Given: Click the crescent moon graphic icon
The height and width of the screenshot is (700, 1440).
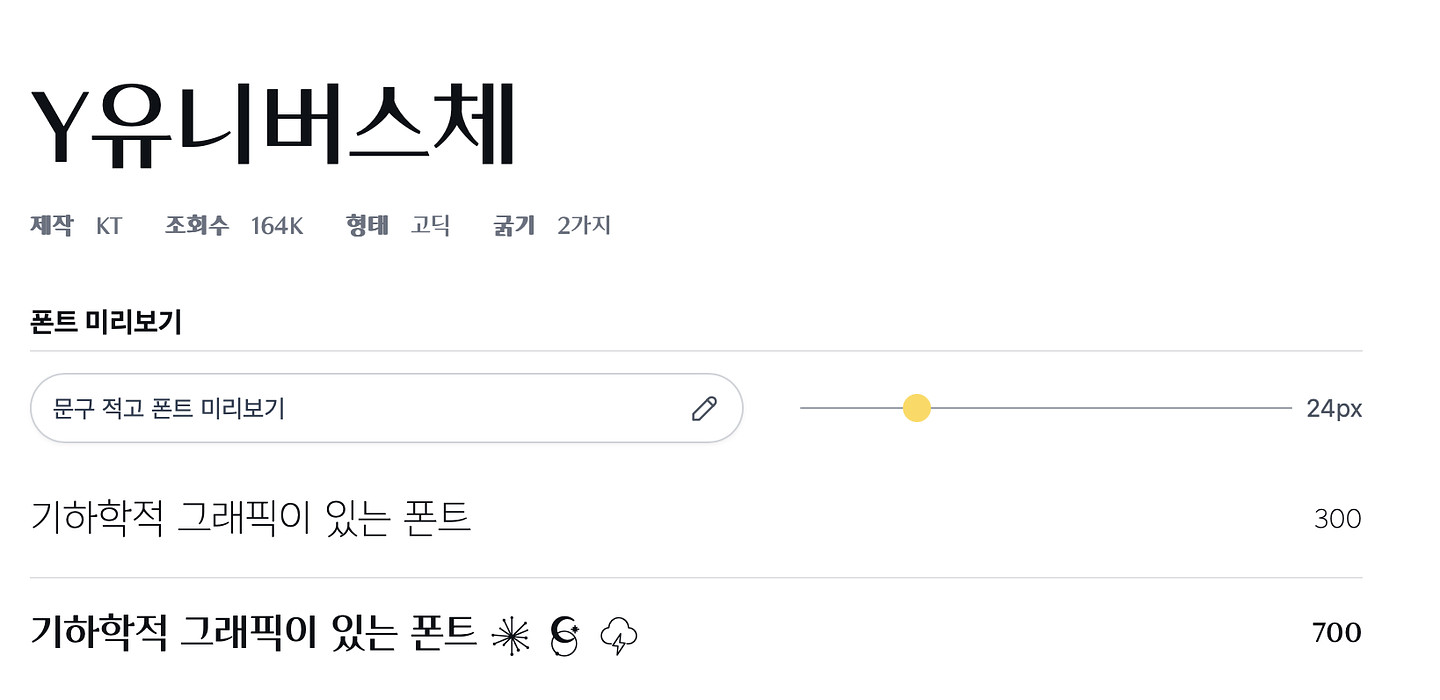Looking at the screenshot, I should tap(565, 635).
